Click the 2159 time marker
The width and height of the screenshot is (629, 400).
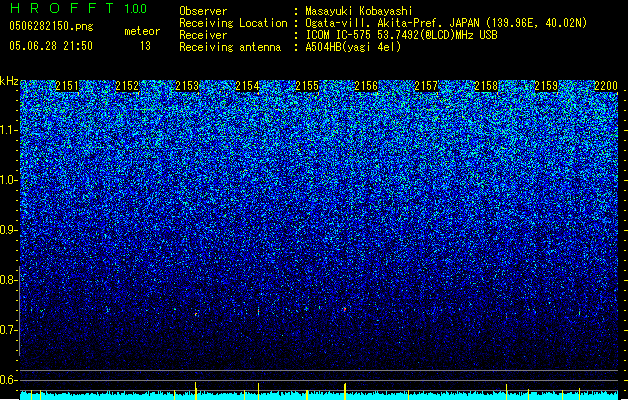546,86
